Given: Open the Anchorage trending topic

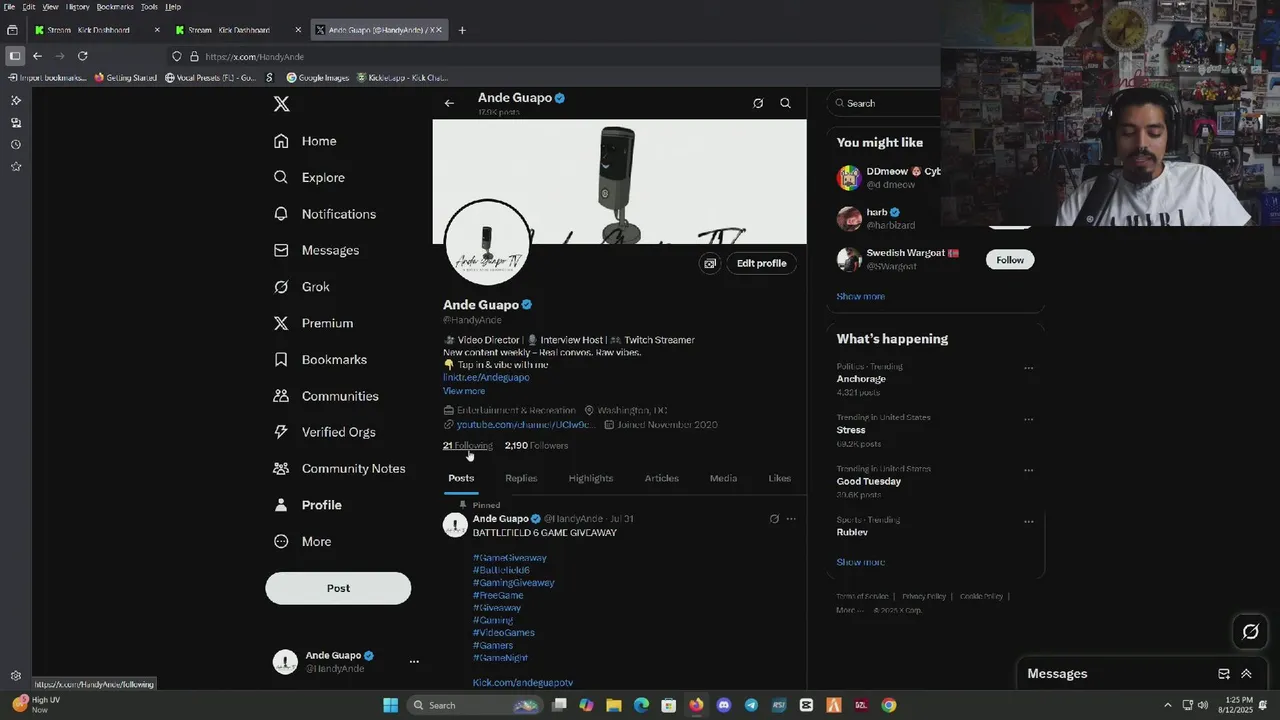Looking at the screenshot, I should [861, 379].
